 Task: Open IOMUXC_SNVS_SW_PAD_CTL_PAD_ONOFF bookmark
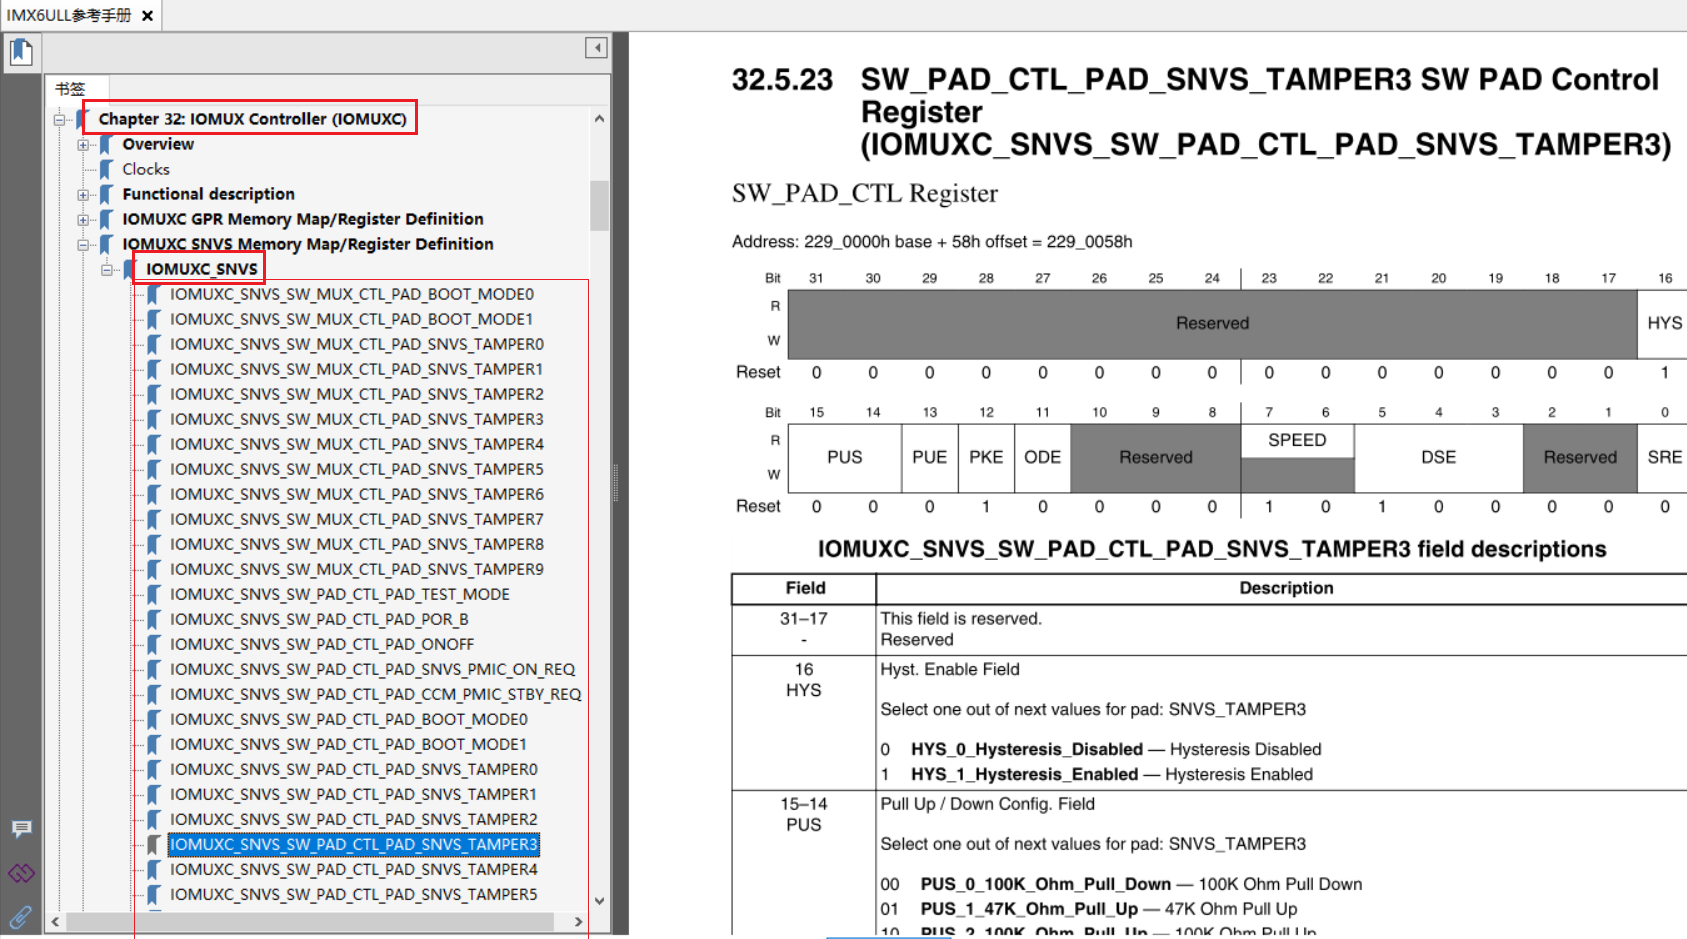(322, 644)
